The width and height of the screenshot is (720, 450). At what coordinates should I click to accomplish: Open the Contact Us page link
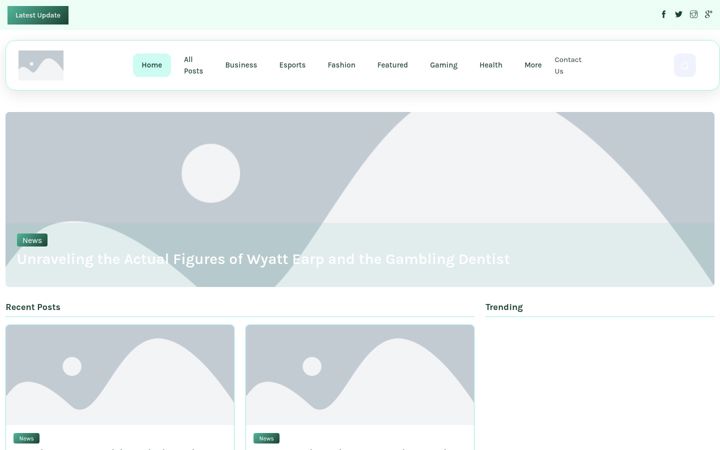(x=568, y=65)
